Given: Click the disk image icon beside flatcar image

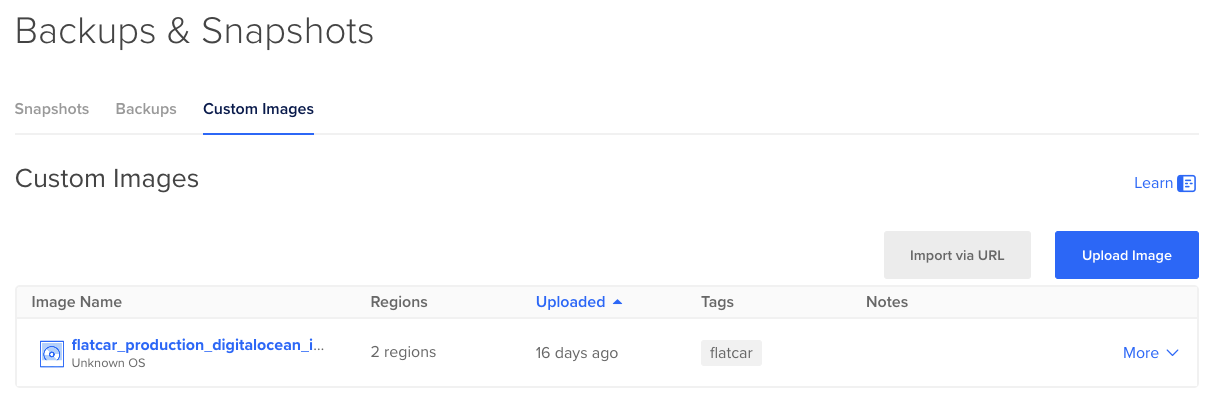Looking at the screenshot, I should pos(51,353).
